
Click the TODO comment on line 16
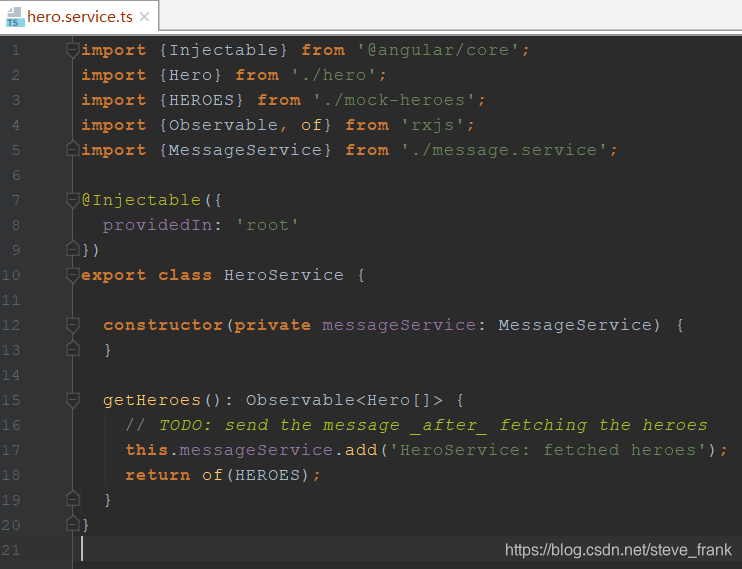416,425
